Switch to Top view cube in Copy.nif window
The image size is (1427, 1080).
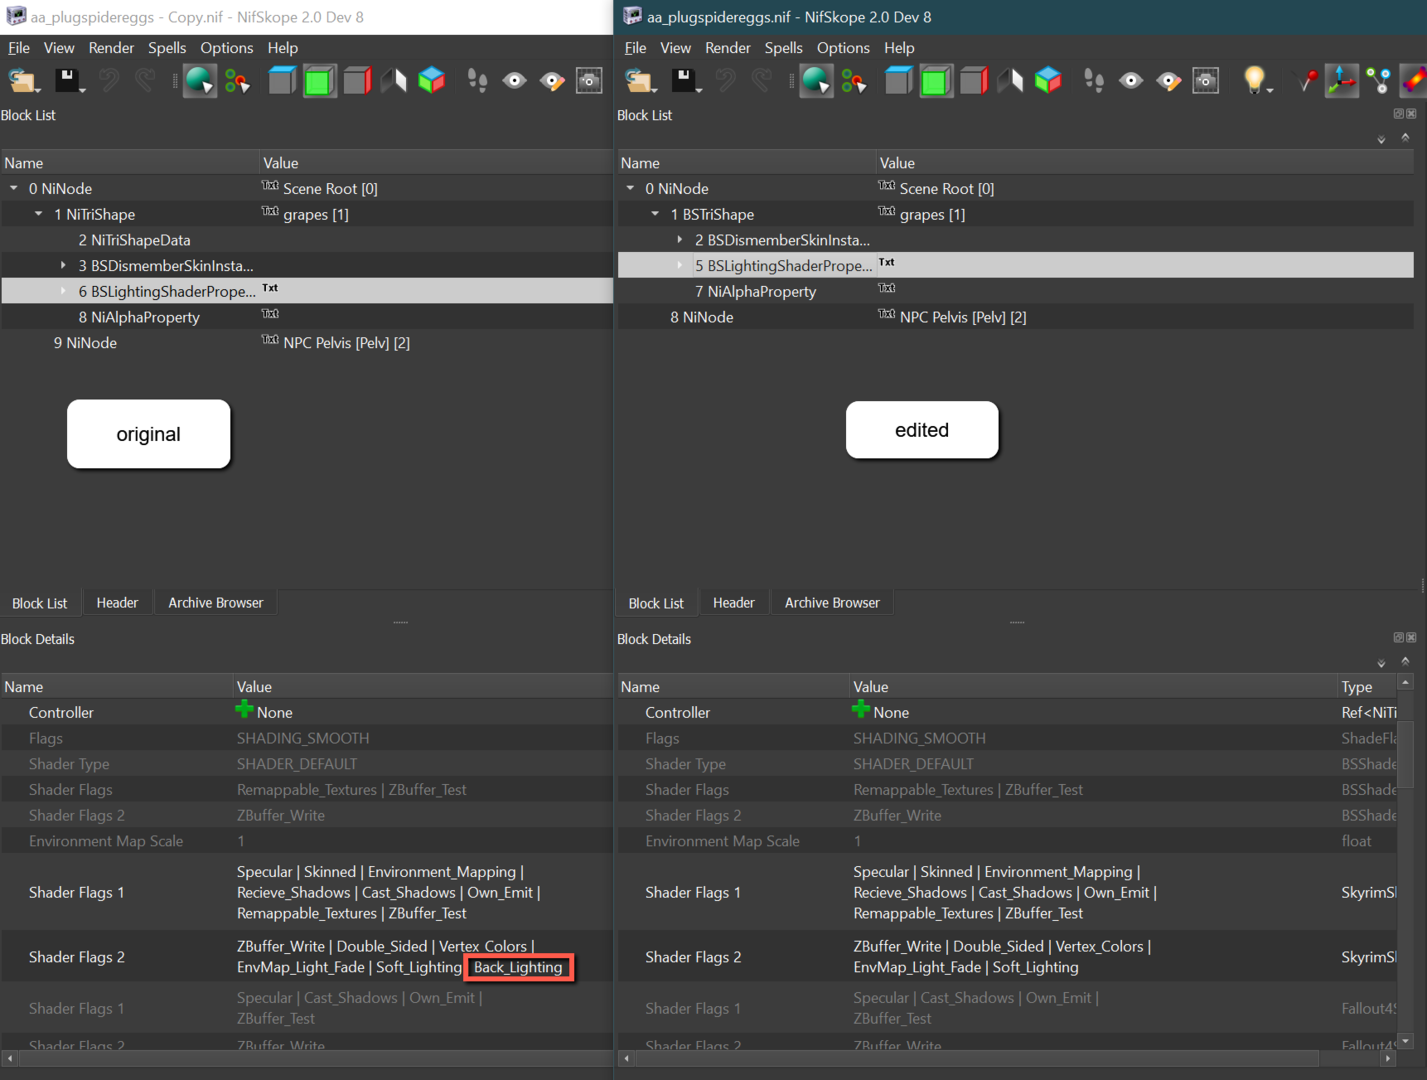pos(282,80)
